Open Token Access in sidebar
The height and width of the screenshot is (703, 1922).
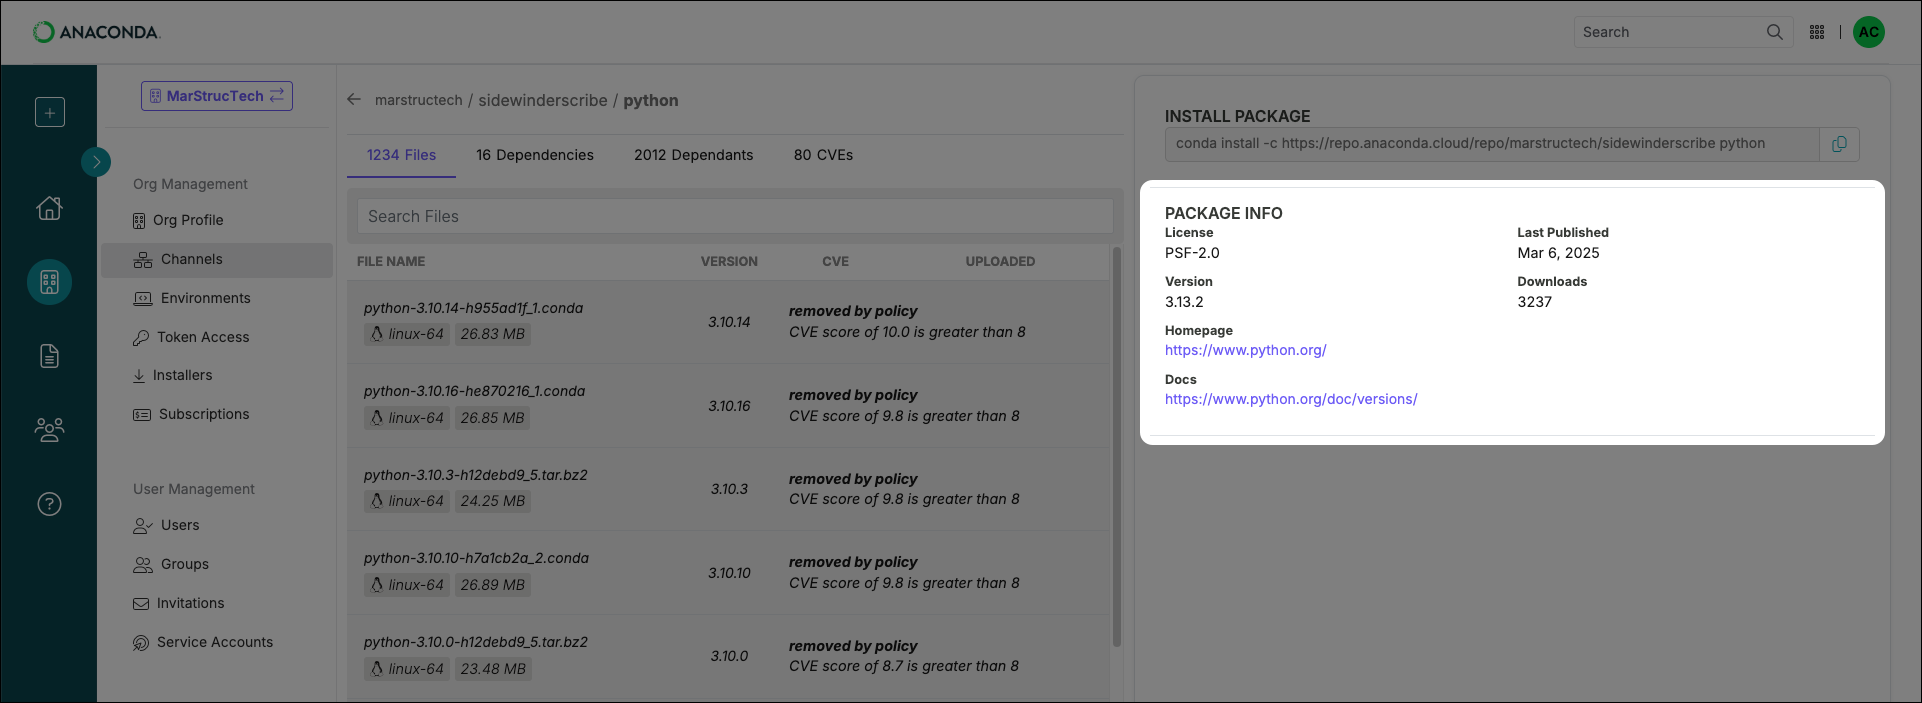(x=191, y=337)
